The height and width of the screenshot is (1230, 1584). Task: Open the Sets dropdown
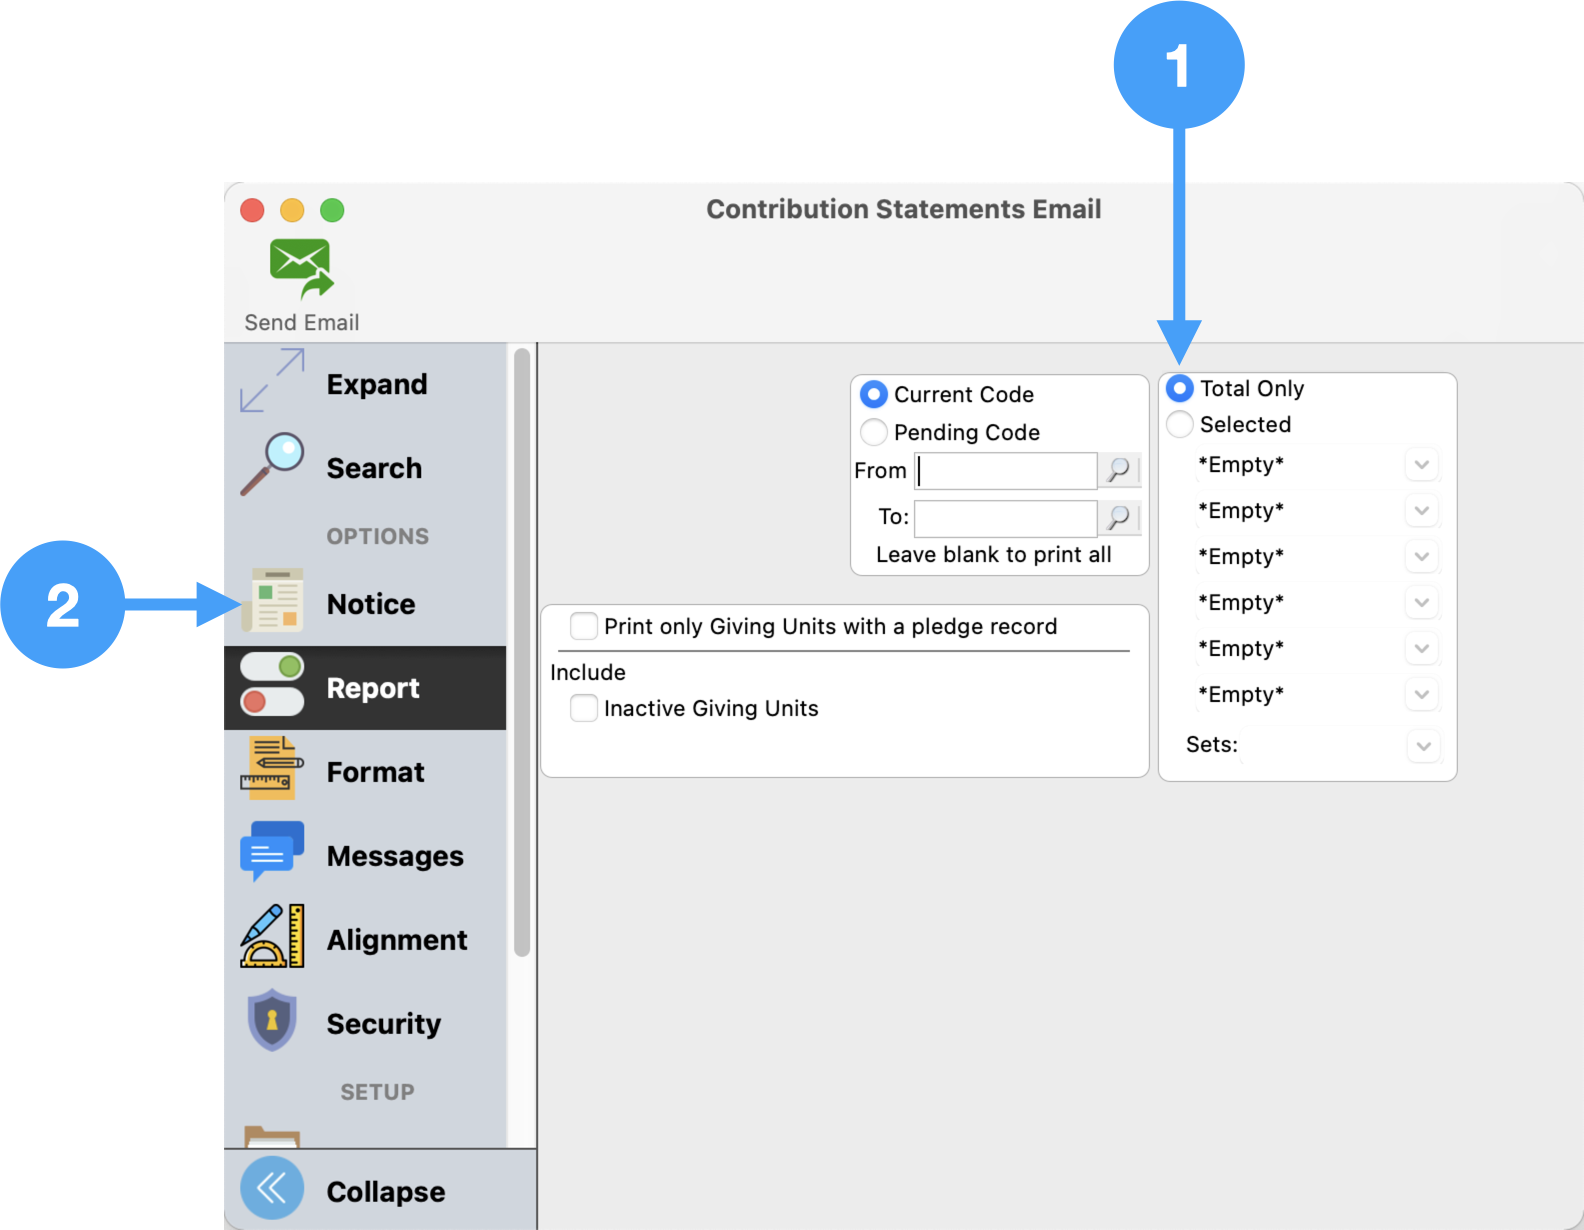point(1423,746)
